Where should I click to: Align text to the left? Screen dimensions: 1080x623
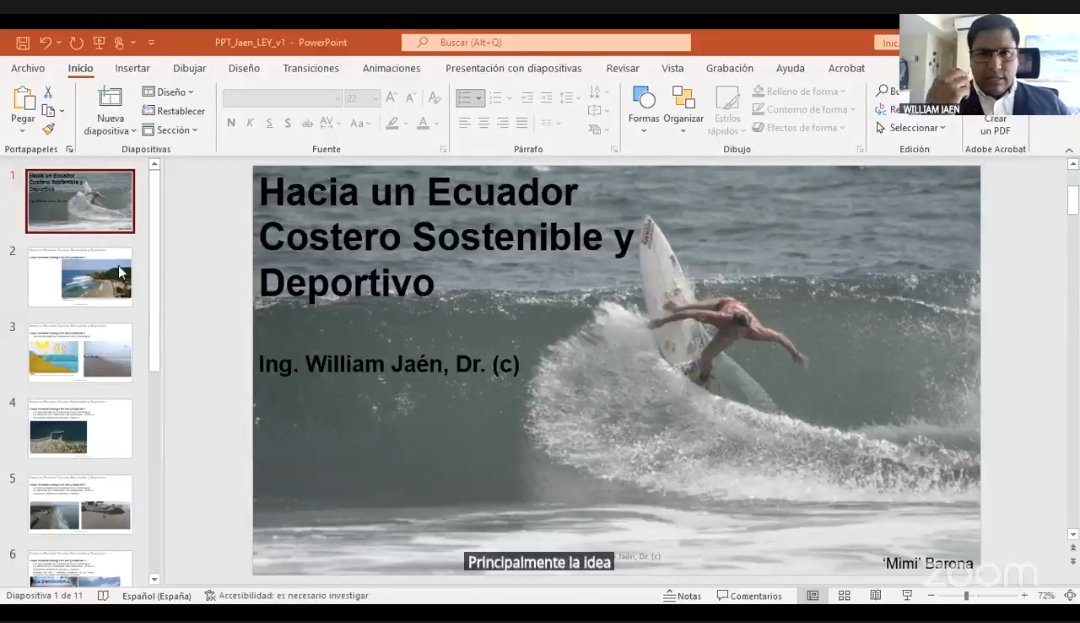coord(465,123)
